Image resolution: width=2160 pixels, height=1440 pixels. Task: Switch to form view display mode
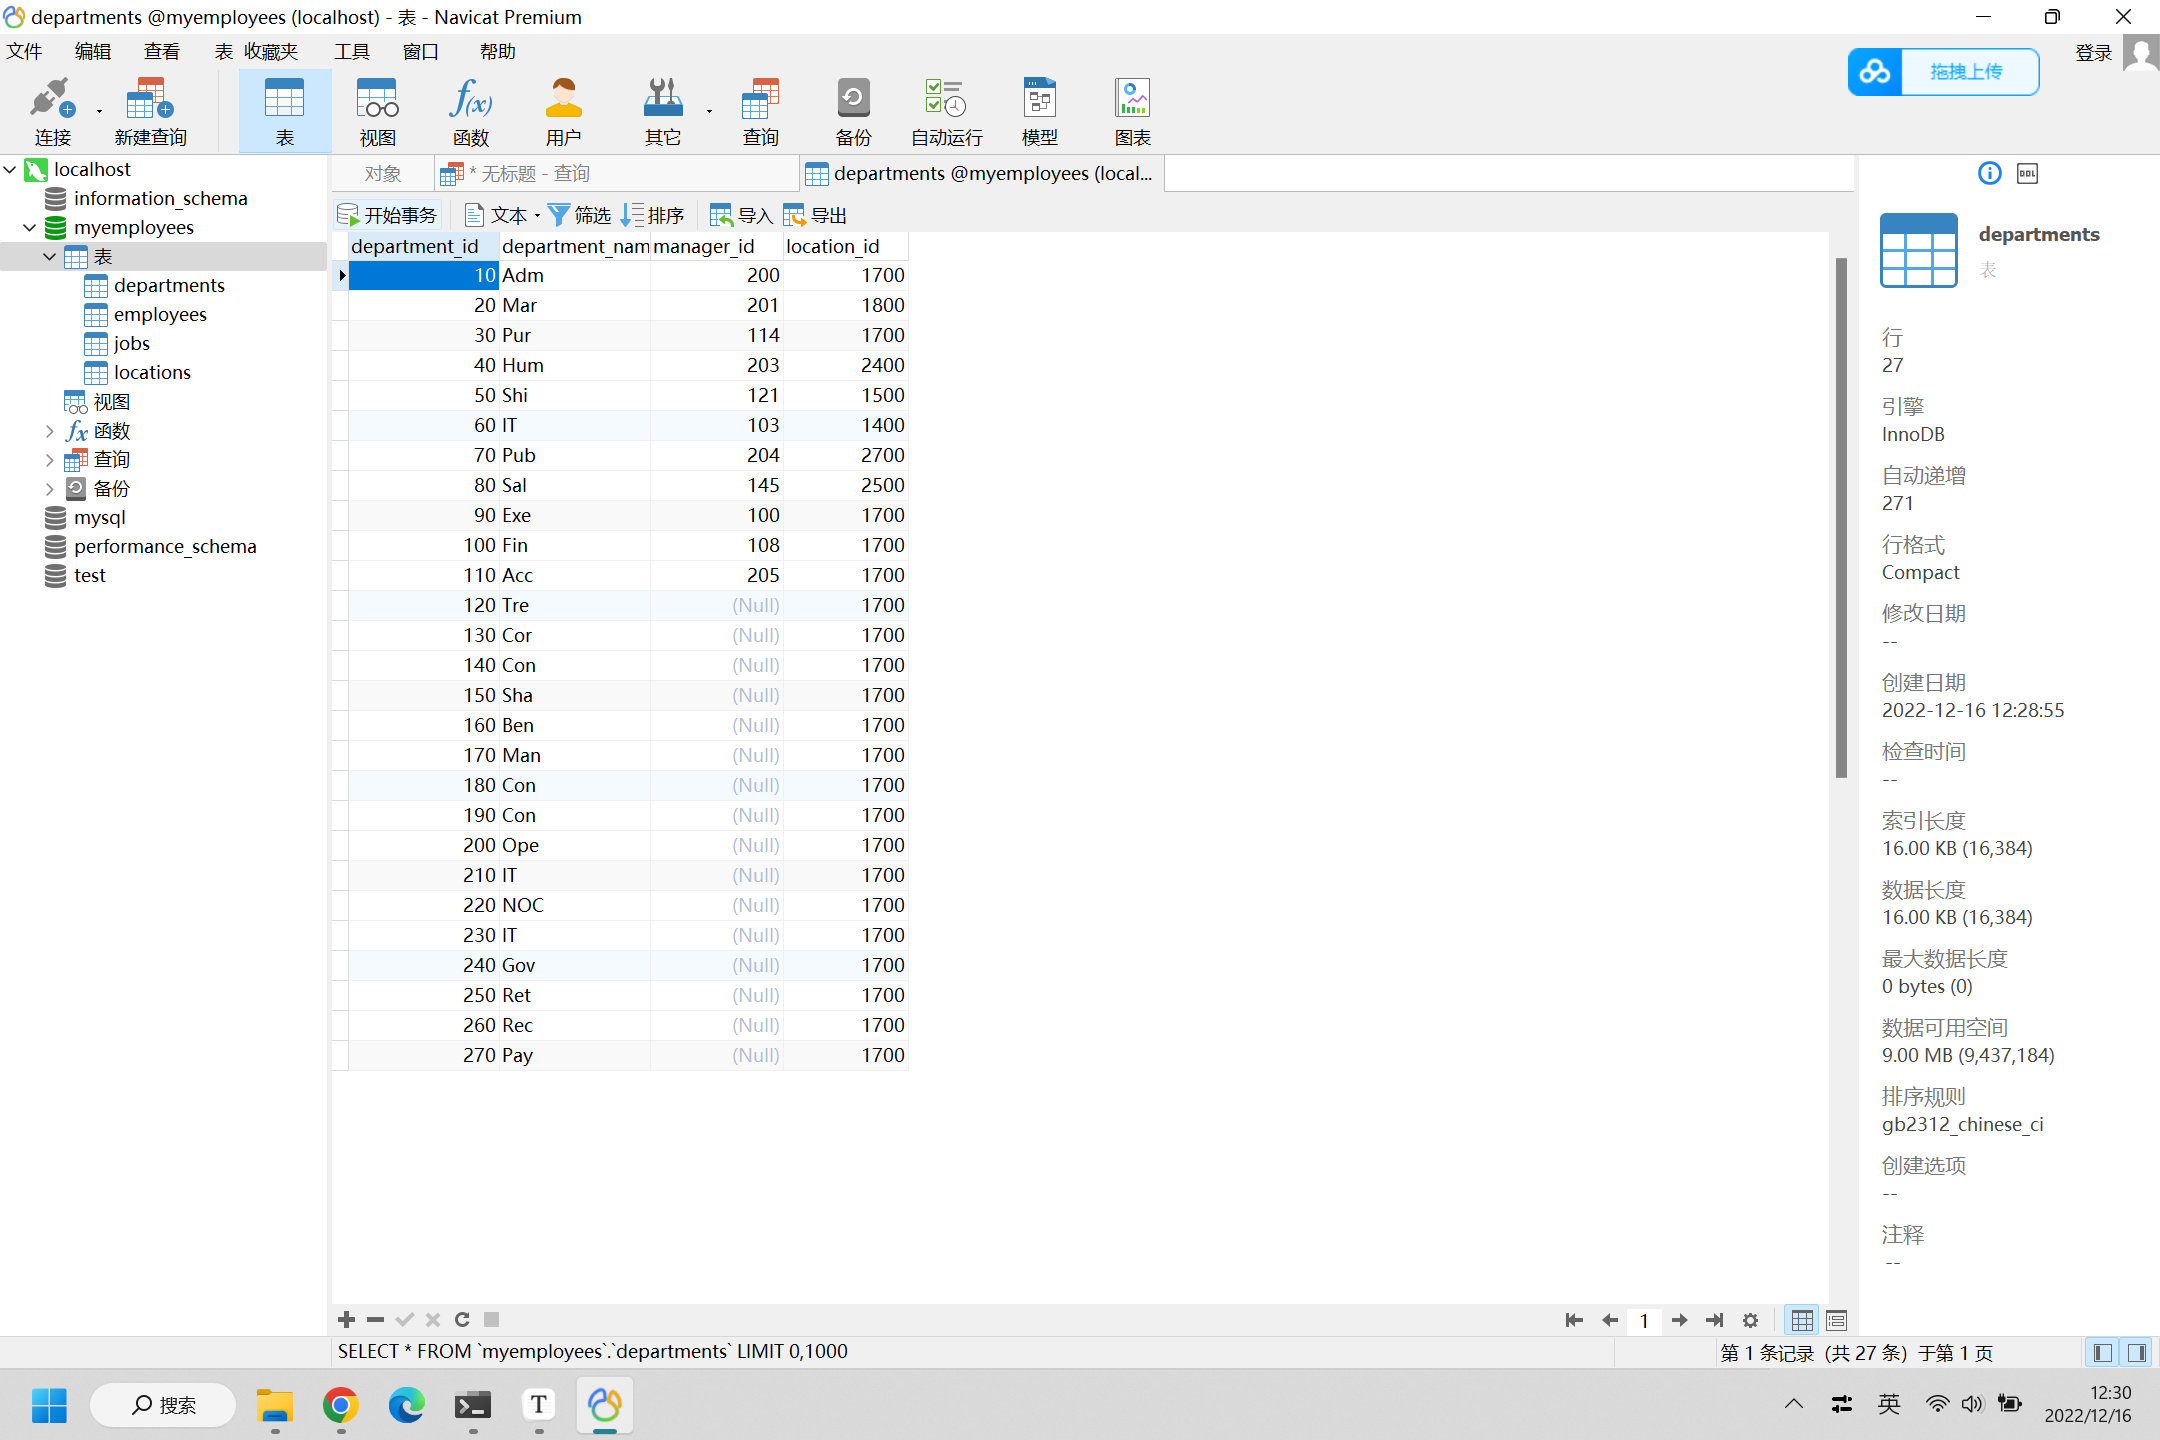1836,1321
